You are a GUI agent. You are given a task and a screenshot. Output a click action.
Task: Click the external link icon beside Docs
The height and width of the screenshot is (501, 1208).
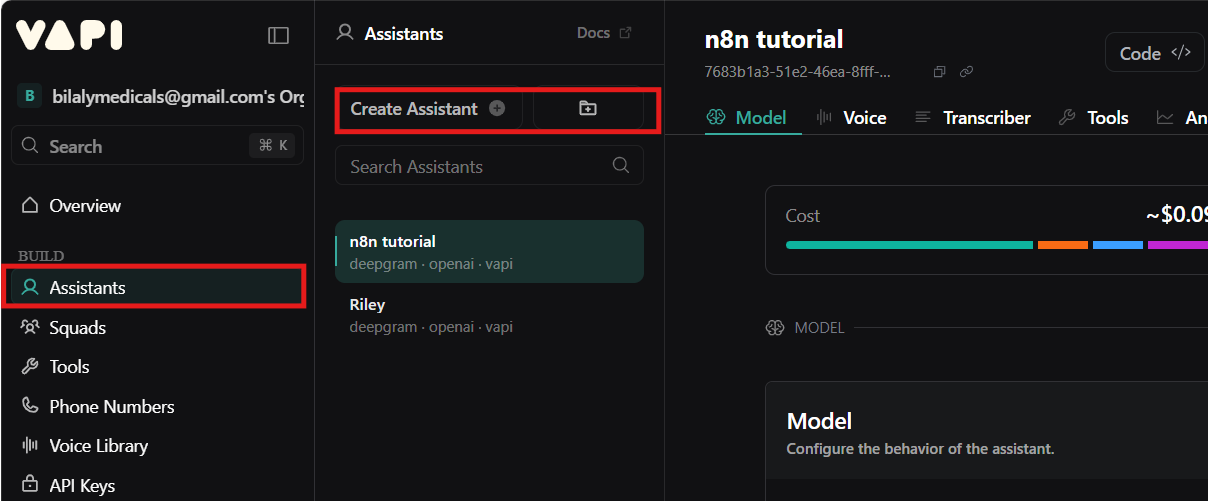626,33
